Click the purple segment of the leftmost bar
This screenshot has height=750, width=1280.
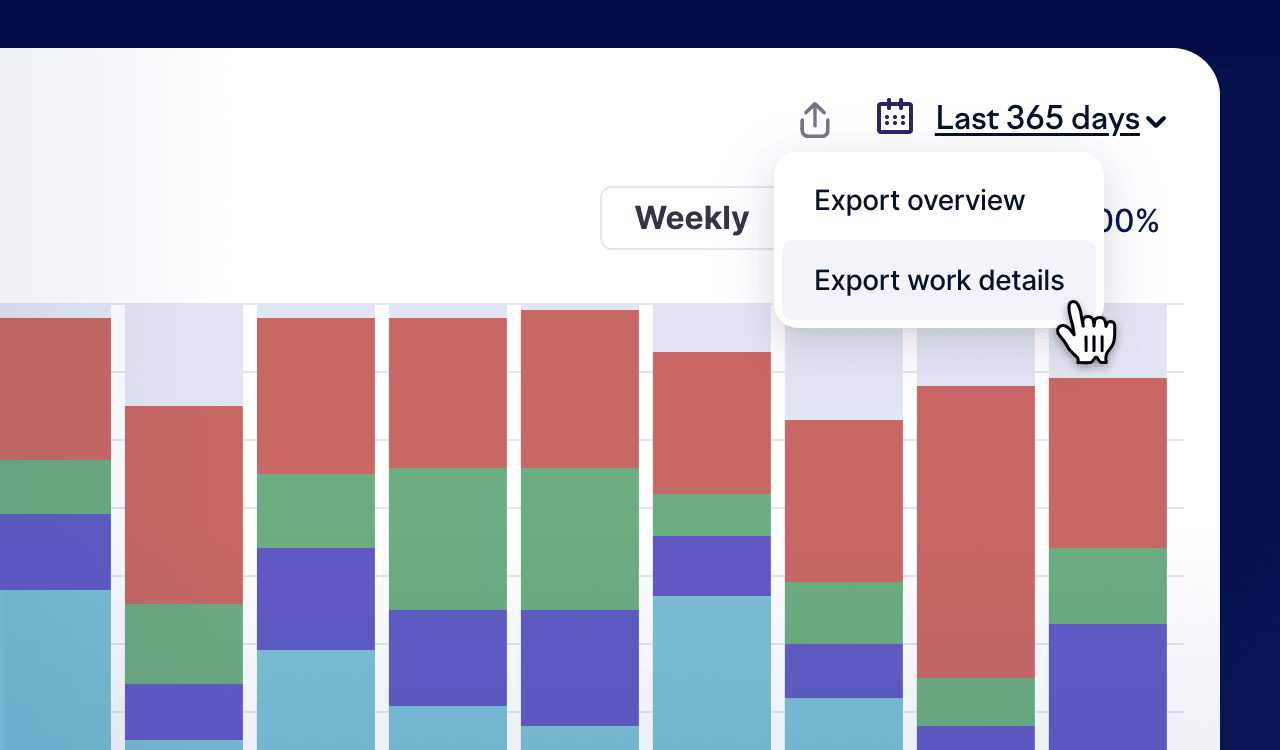pyautogui.click(x=55, y=551)
